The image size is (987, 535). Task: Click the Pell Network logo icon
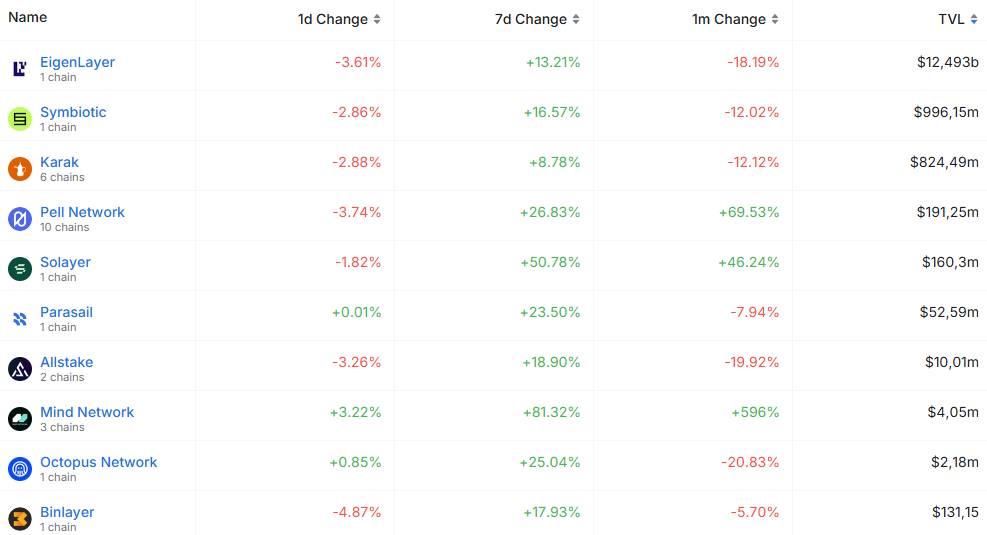[20, 219]
